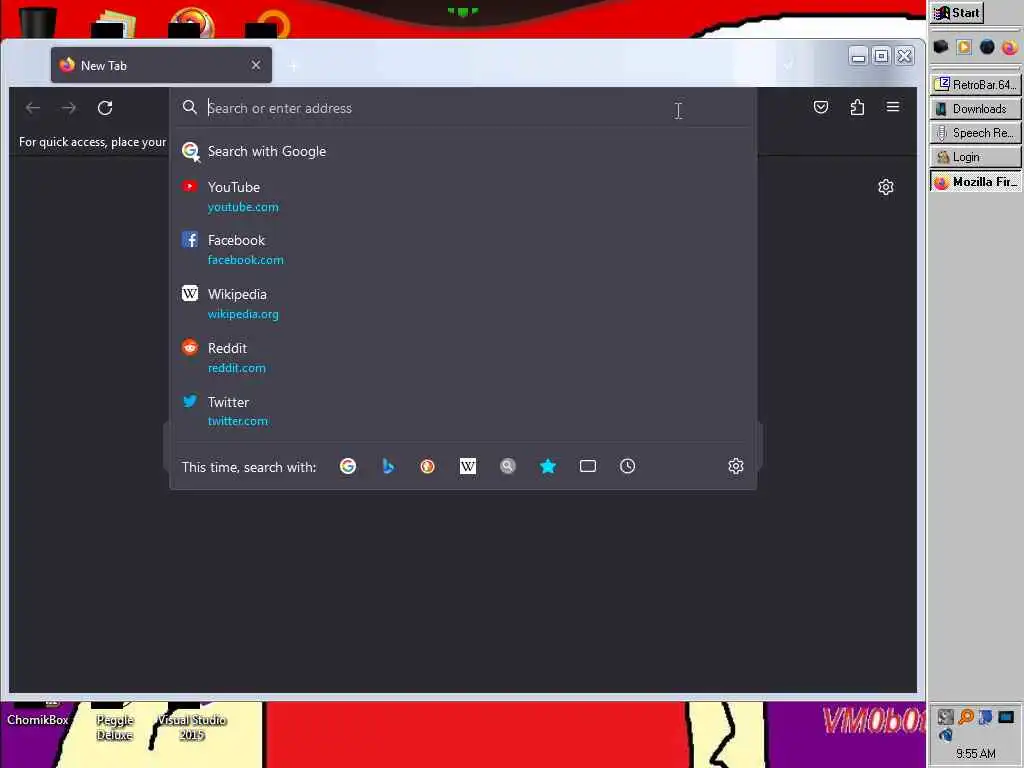The image size is (1024, 768).
Task: Open Visual Studio 2015 desktop shortcut
Action: (192, 720)
